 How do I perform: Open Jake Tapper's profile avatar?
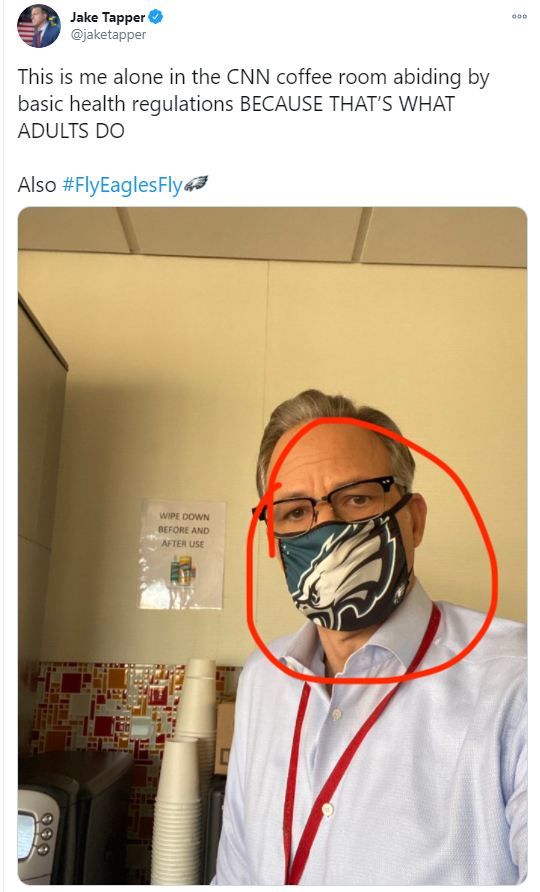click(39, 26)
